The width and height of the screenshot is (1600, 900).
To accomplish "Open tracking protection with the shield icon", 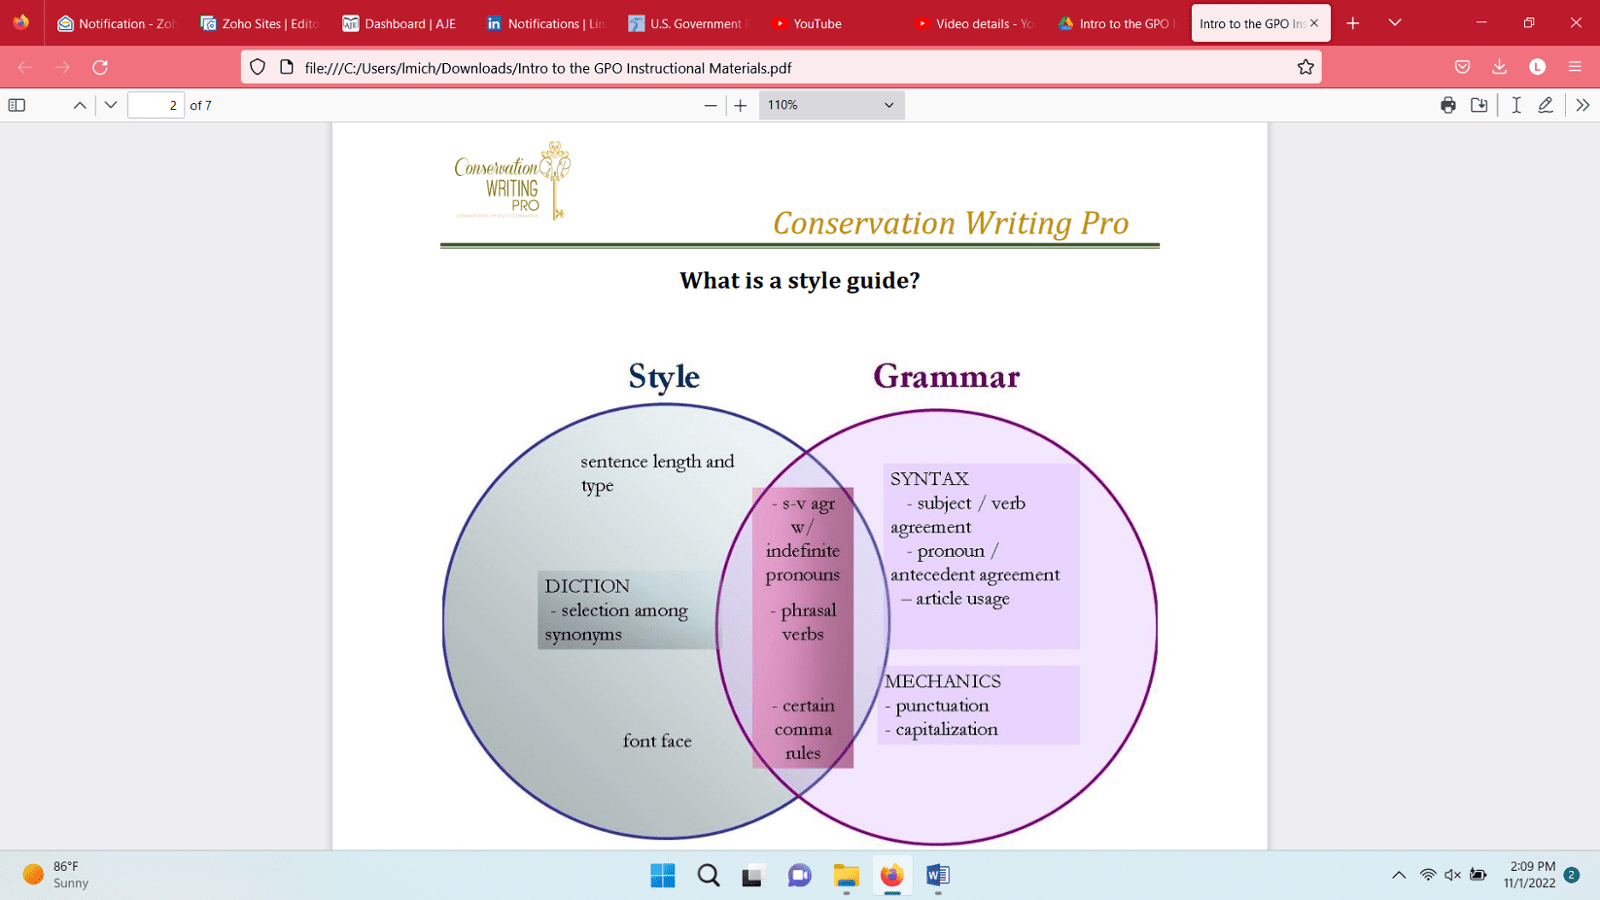I will pyautogui.click(x=257, y=67).
